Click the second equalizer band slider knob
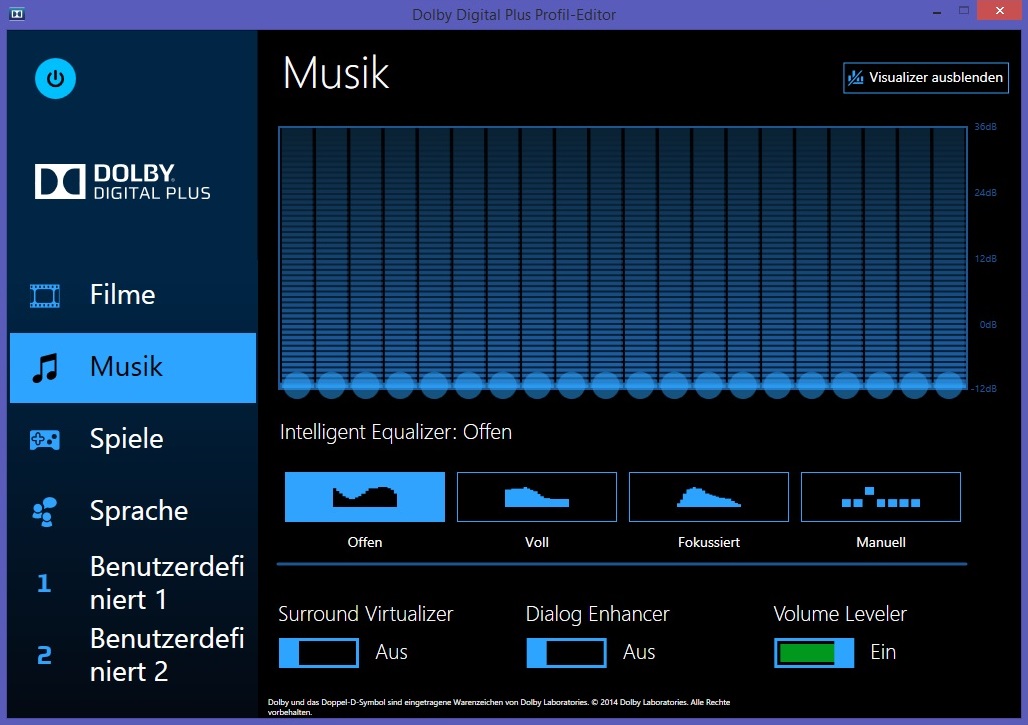Image resolution: width=1028 pixels, height=725 pixels. 332,385
